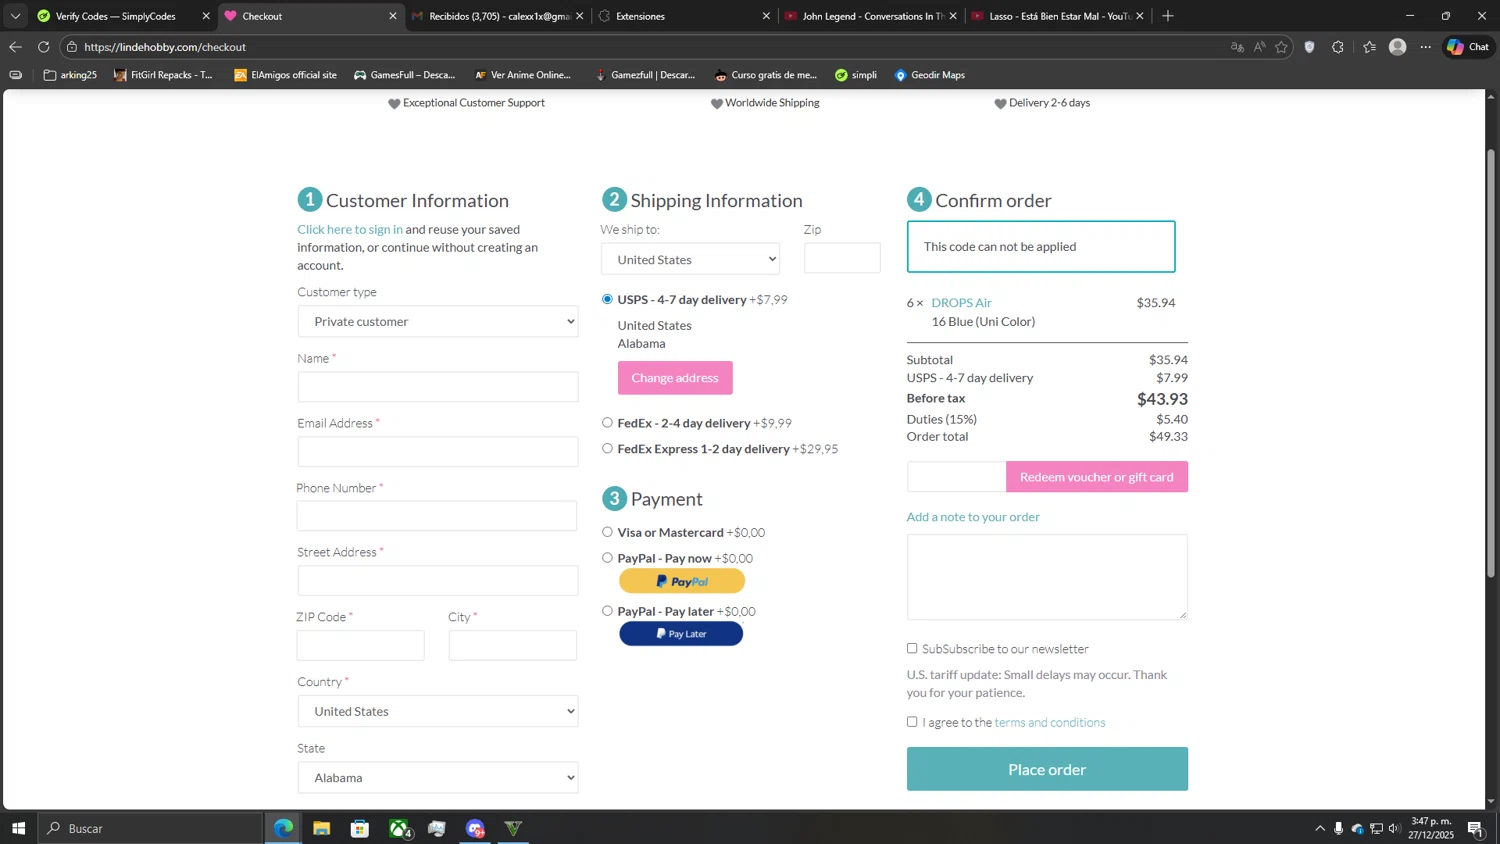Open Copilot Chat button
The image size is (1500, 844).
tap(1468, 47)
